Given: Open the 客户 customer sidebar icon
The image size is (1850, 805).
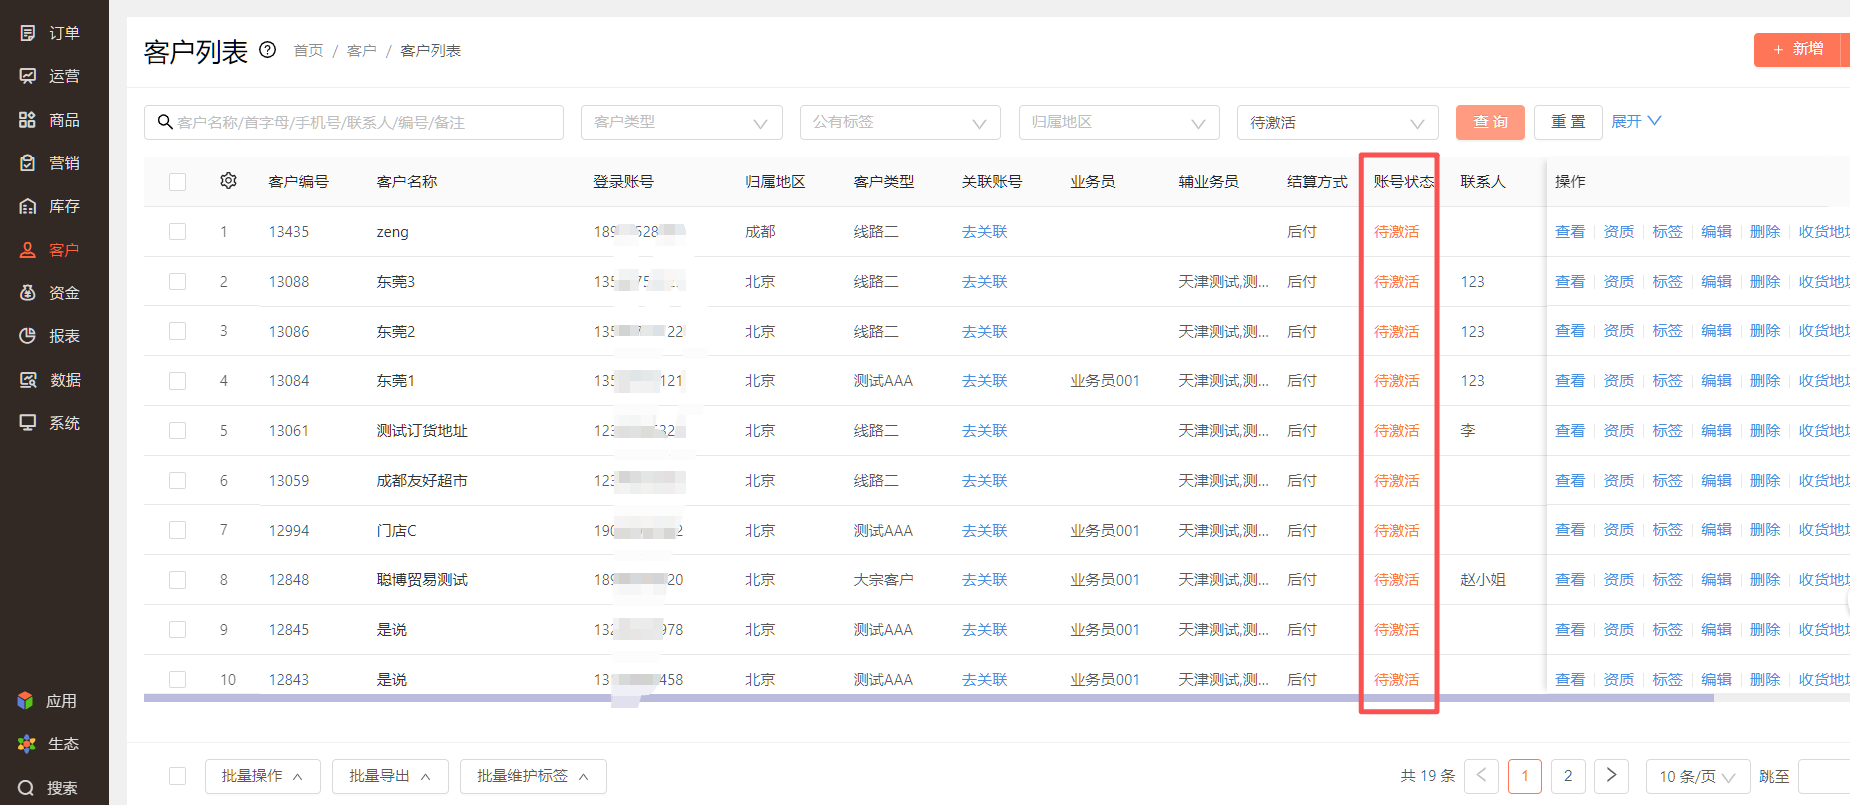Looking at the screenshot, I should [28, 250].
